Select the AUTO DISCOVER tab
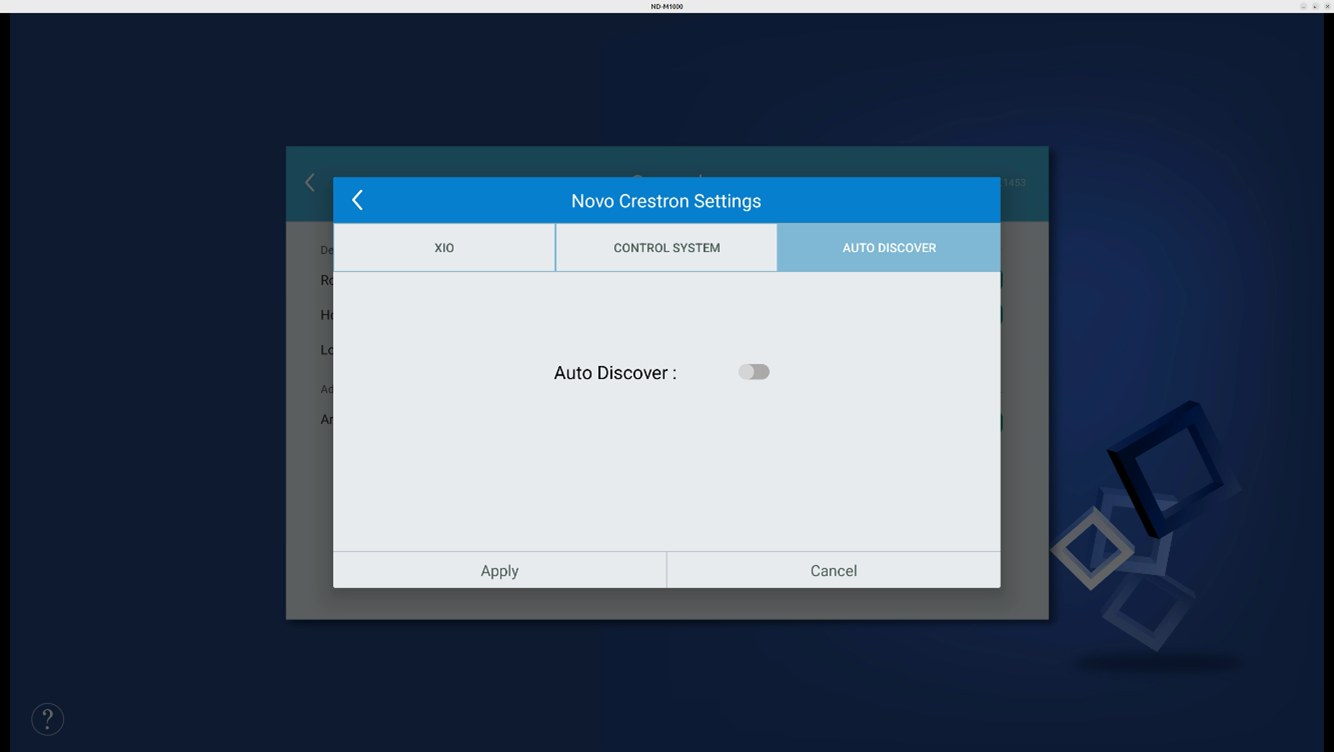This screenshot has width=1334, height=752. coord(888,248)
